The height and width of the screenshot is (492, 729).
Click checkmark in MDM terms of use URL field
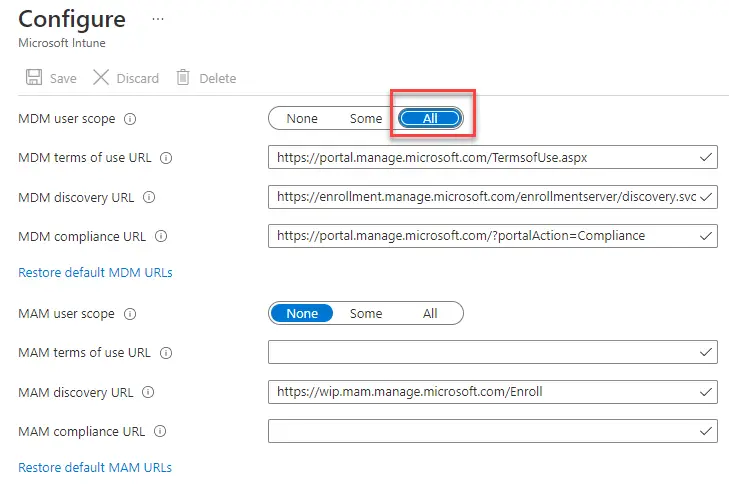[706, 158]
